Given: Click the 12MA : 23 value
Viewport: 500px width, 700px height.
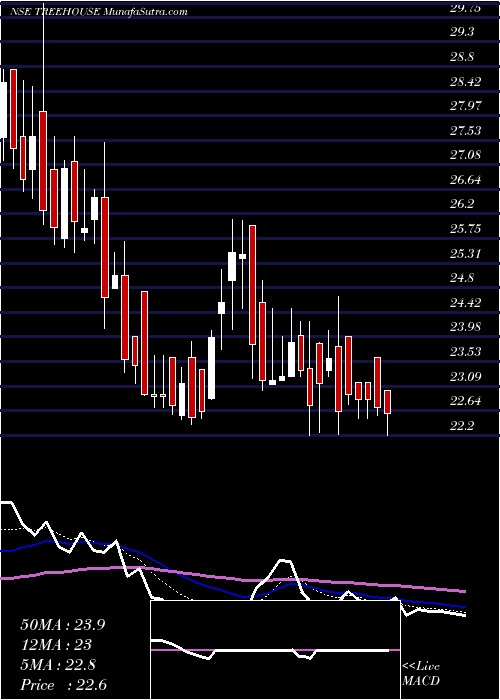Looking at the screenshot, I should [x=56, y=645].
